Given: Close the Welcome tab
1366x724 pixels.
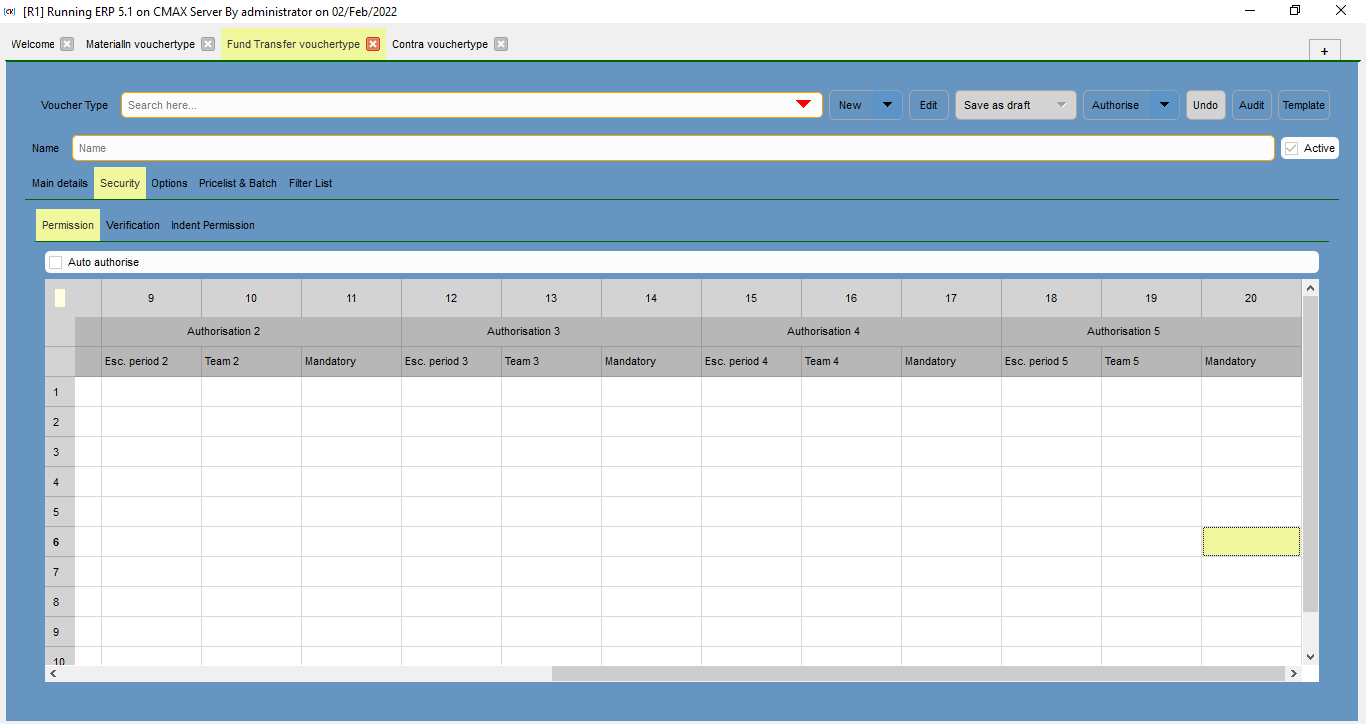Looking at the screenshot, I should 67,44.
